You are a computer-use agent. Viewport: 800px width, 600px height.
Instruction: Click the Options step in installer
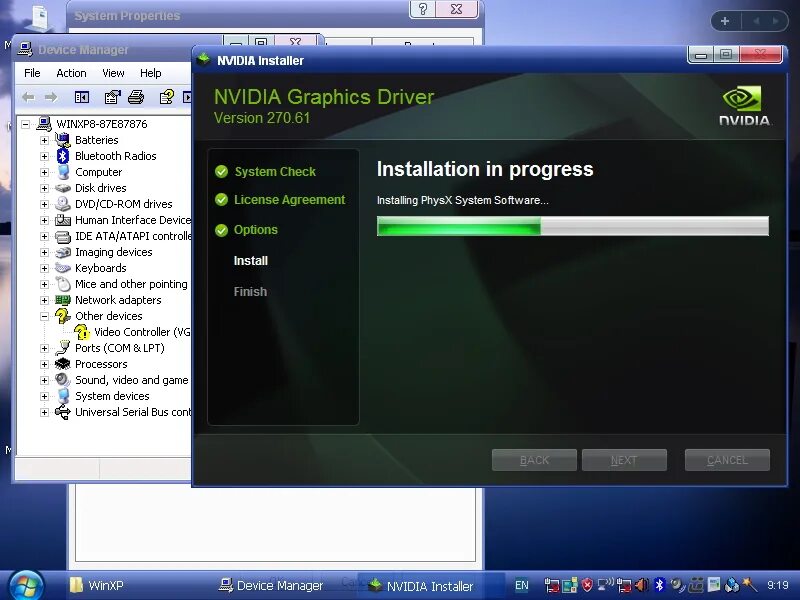click(246, 230)
